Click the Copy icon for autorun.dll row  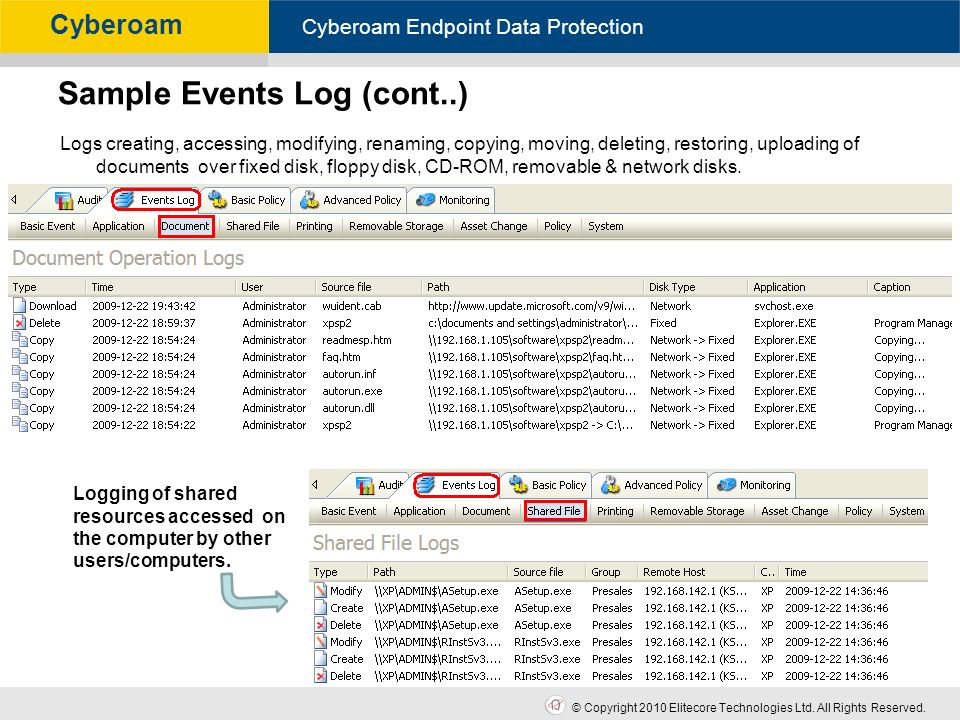[x=20, y=408]
